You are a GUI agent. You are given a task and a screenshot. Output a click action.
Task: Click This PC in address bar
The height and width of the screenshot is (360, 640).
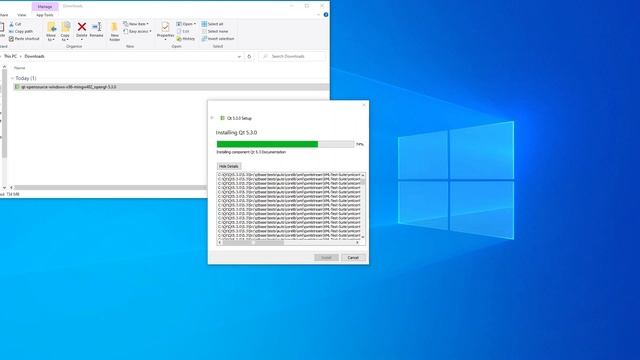(x=11, y=56)
